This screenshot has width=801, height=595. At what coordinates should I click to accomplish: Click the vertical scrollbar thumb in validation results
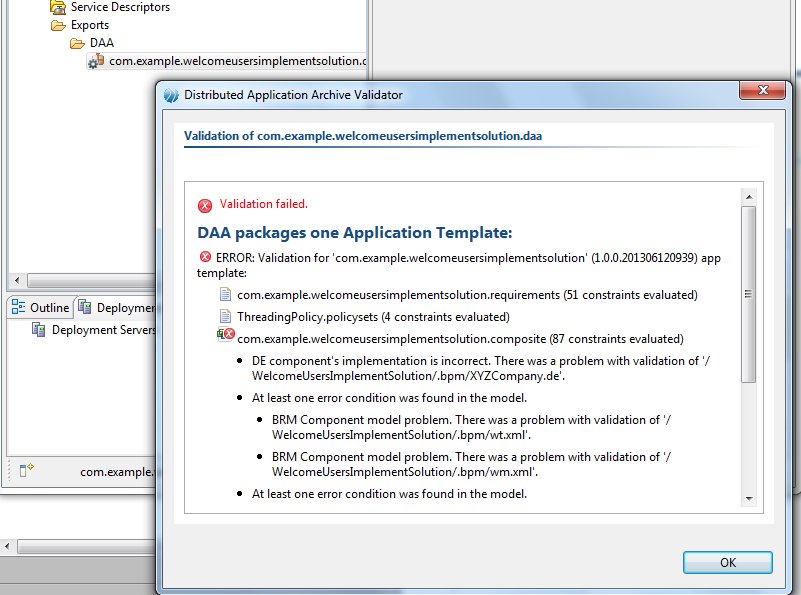[748, 294]
